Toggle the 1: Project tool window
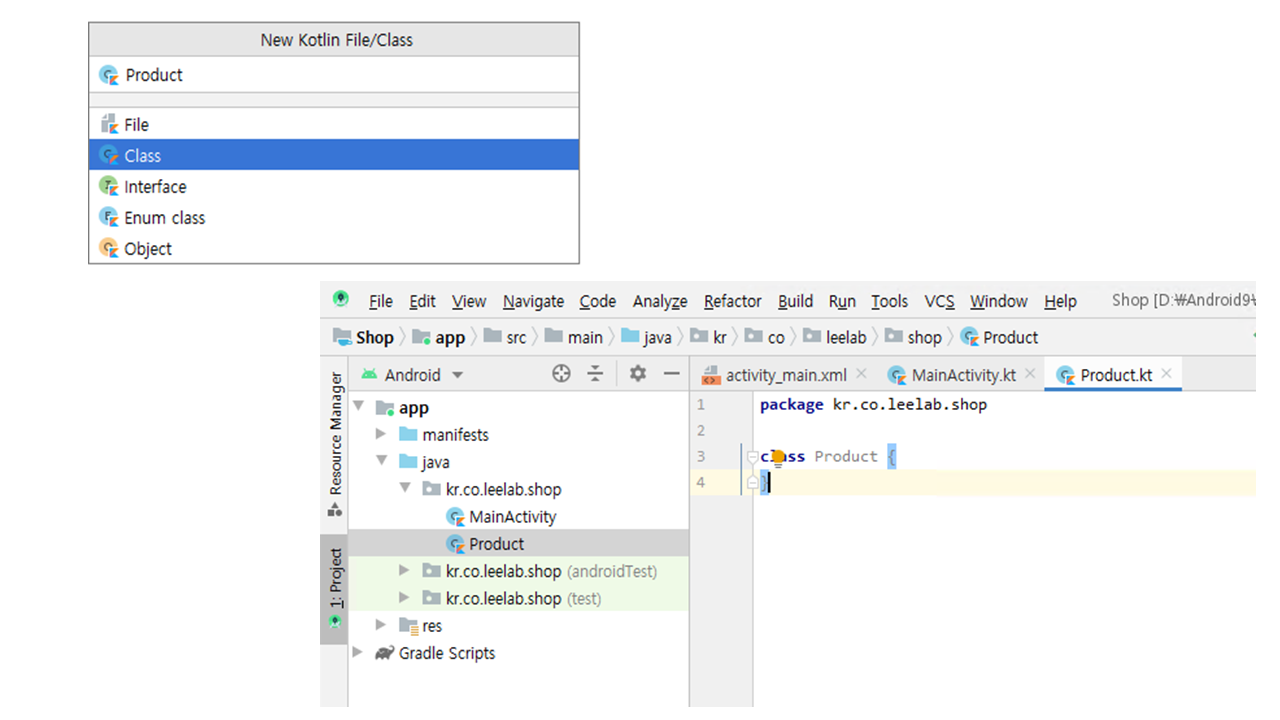This screenshot has height=720, width=1280. pyautogui.click(x=336, y=580)
